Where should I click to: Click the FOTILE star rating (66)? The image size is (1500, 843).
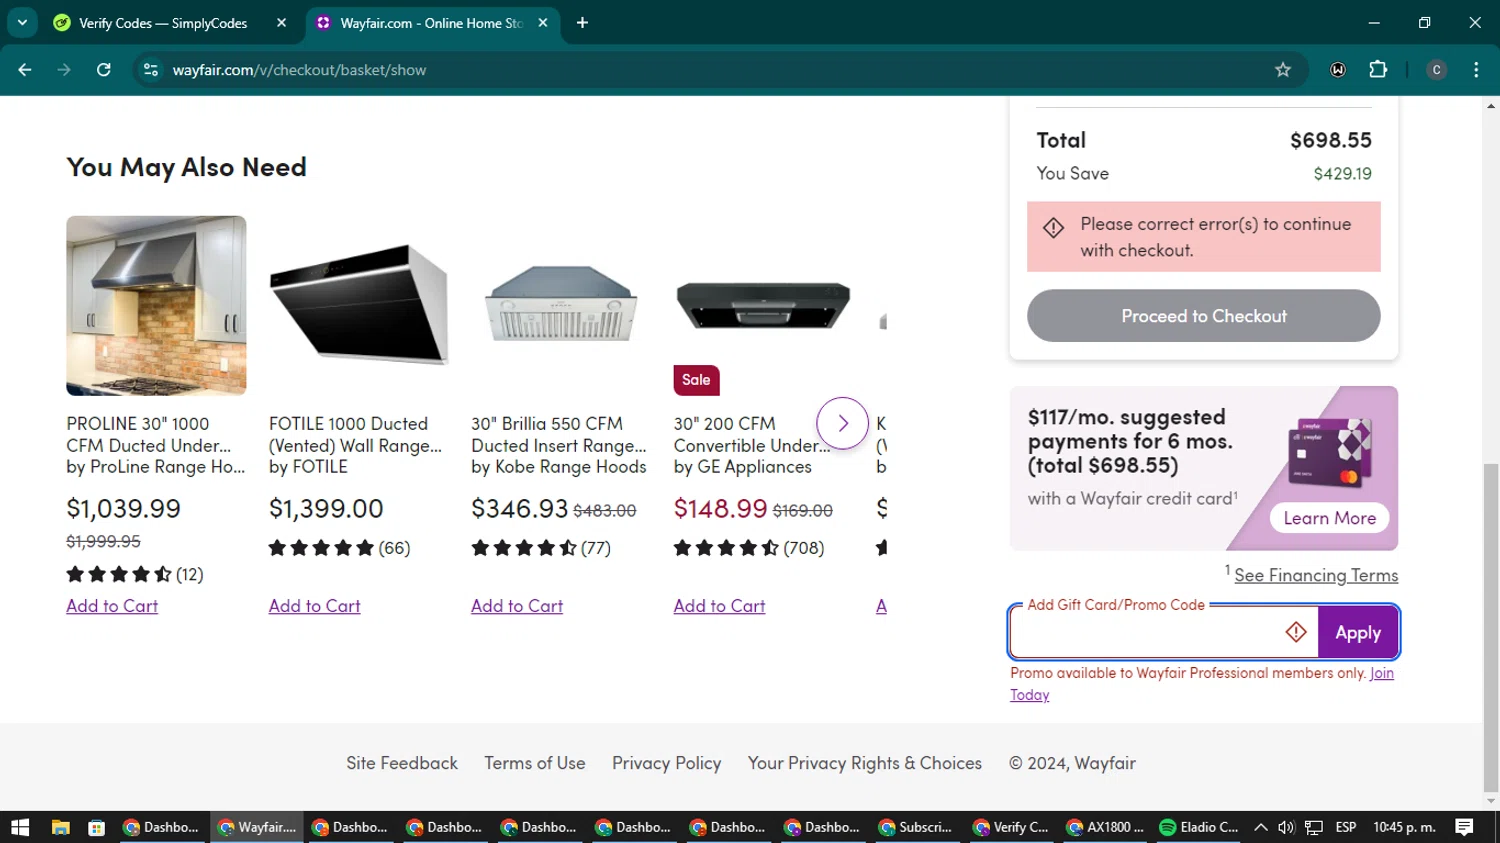point(339,548)
